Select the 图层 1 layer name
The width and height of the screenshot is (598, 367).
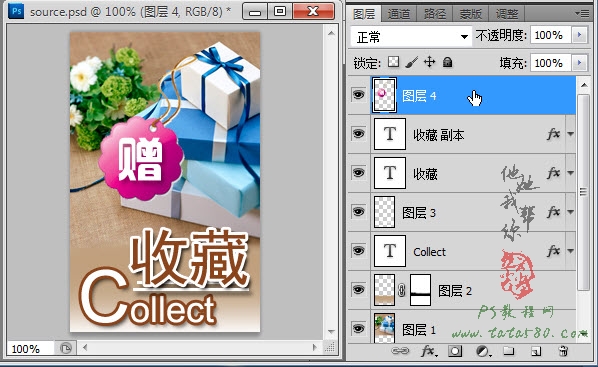point(419,330)
